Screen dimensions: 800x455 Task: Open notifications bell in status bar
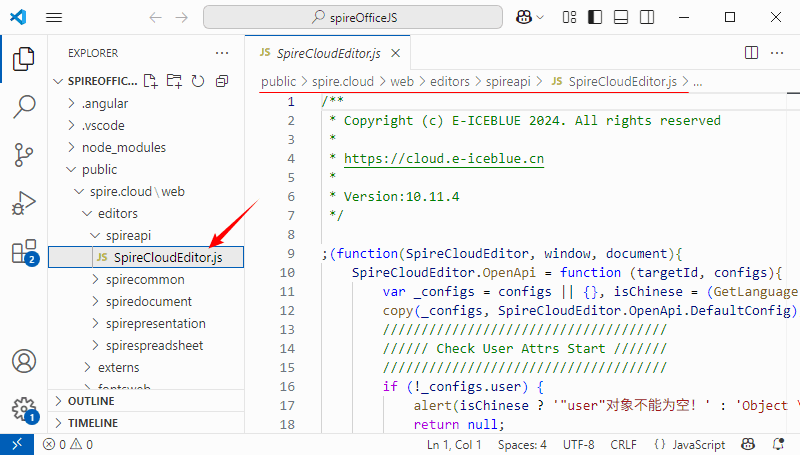pyautogui.click(x=779, y=444)
